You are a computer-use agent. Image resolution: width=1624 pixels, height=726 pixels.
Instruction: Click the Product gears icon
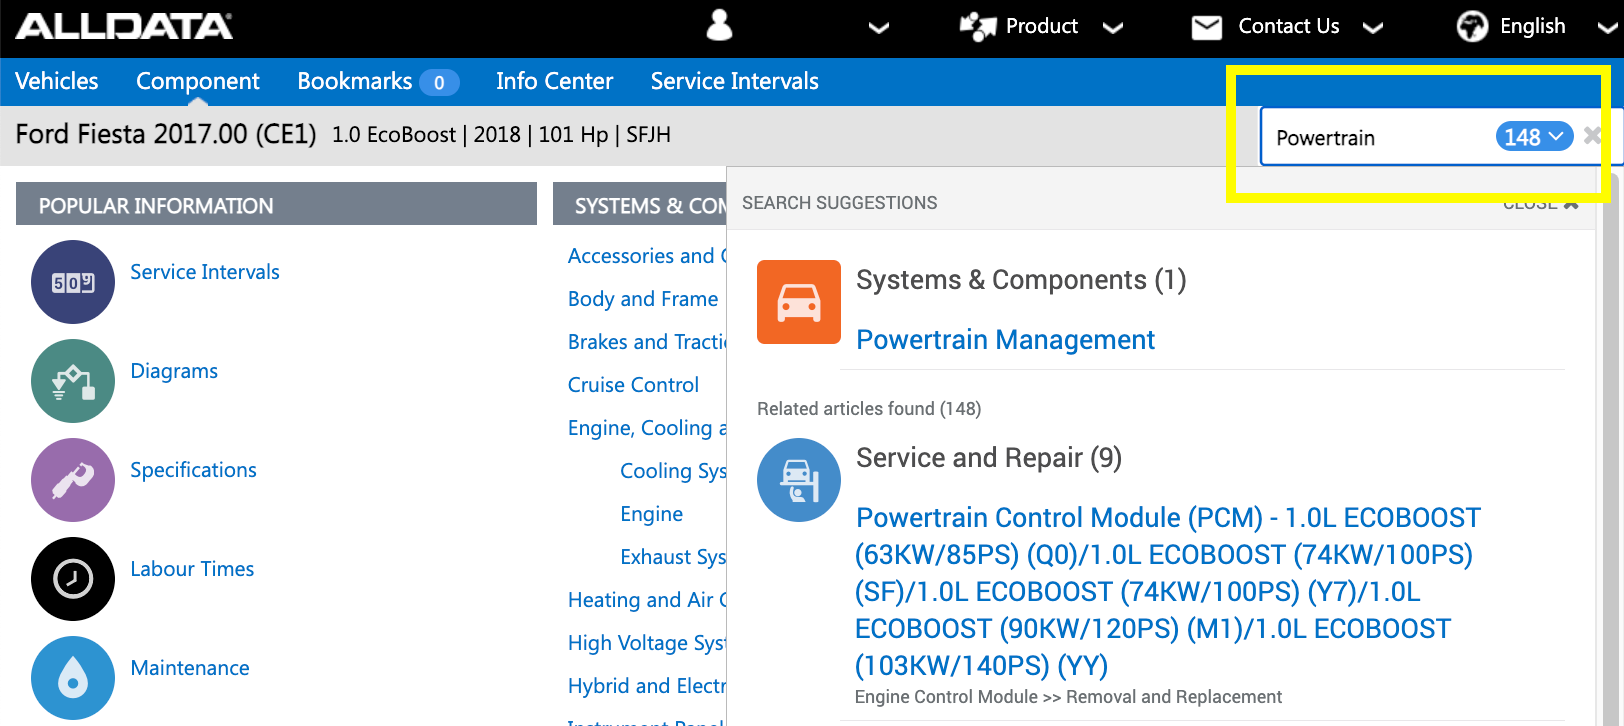click(977, 27)
